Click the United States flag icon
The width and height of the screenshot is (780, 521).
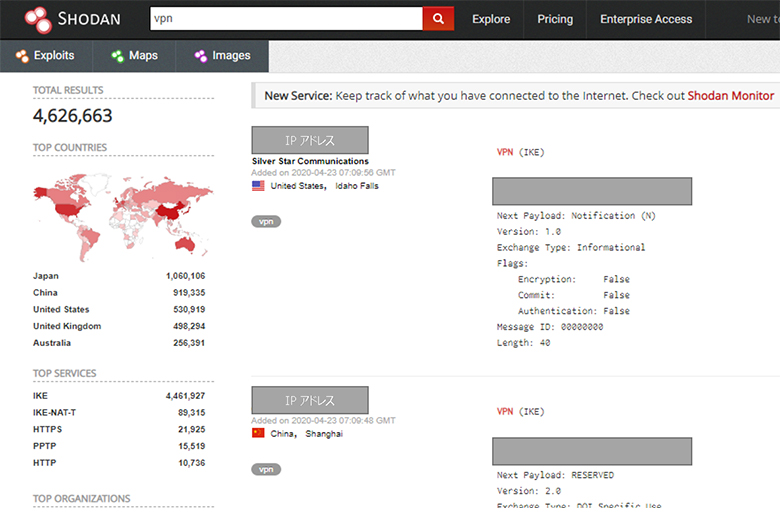tap(258, 186)
